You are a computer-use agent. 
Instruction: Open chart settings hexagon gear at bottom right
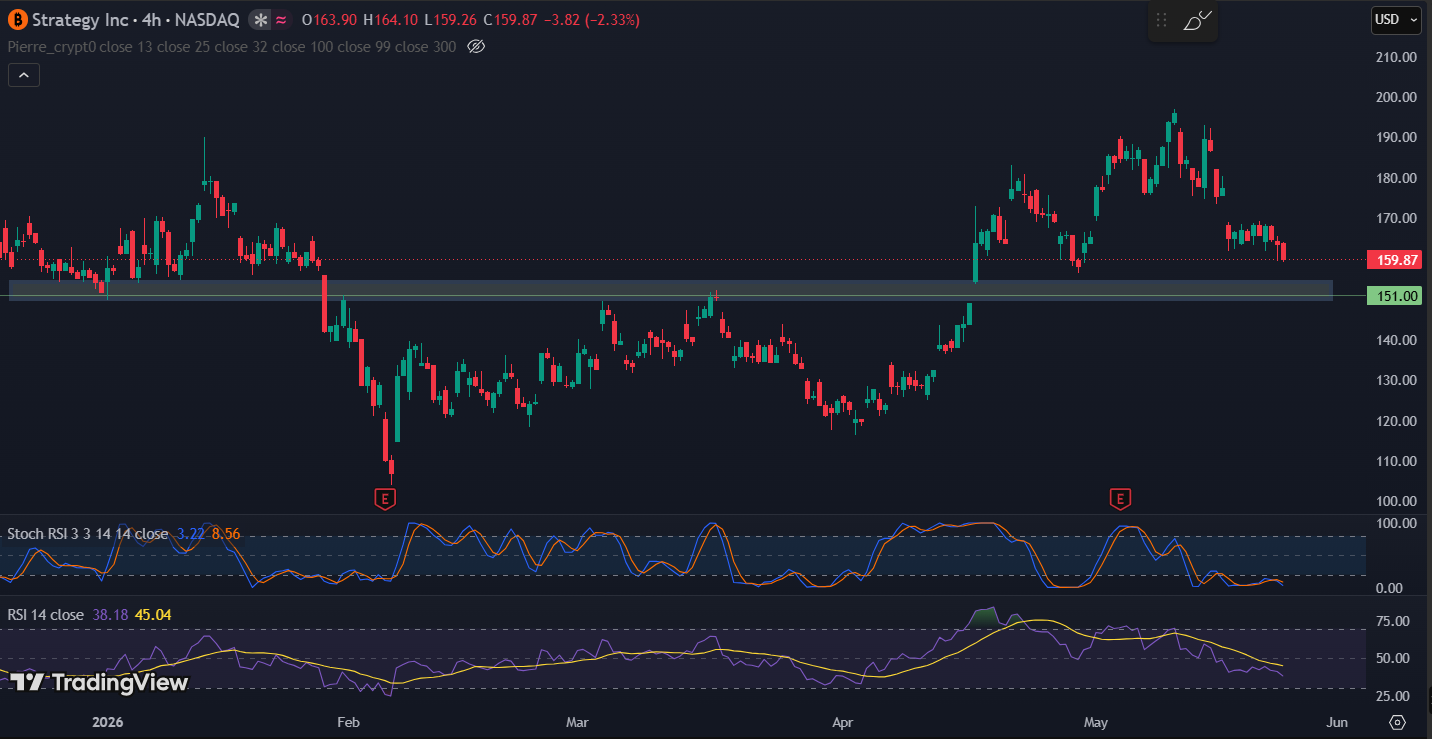tap(1398, 722)
